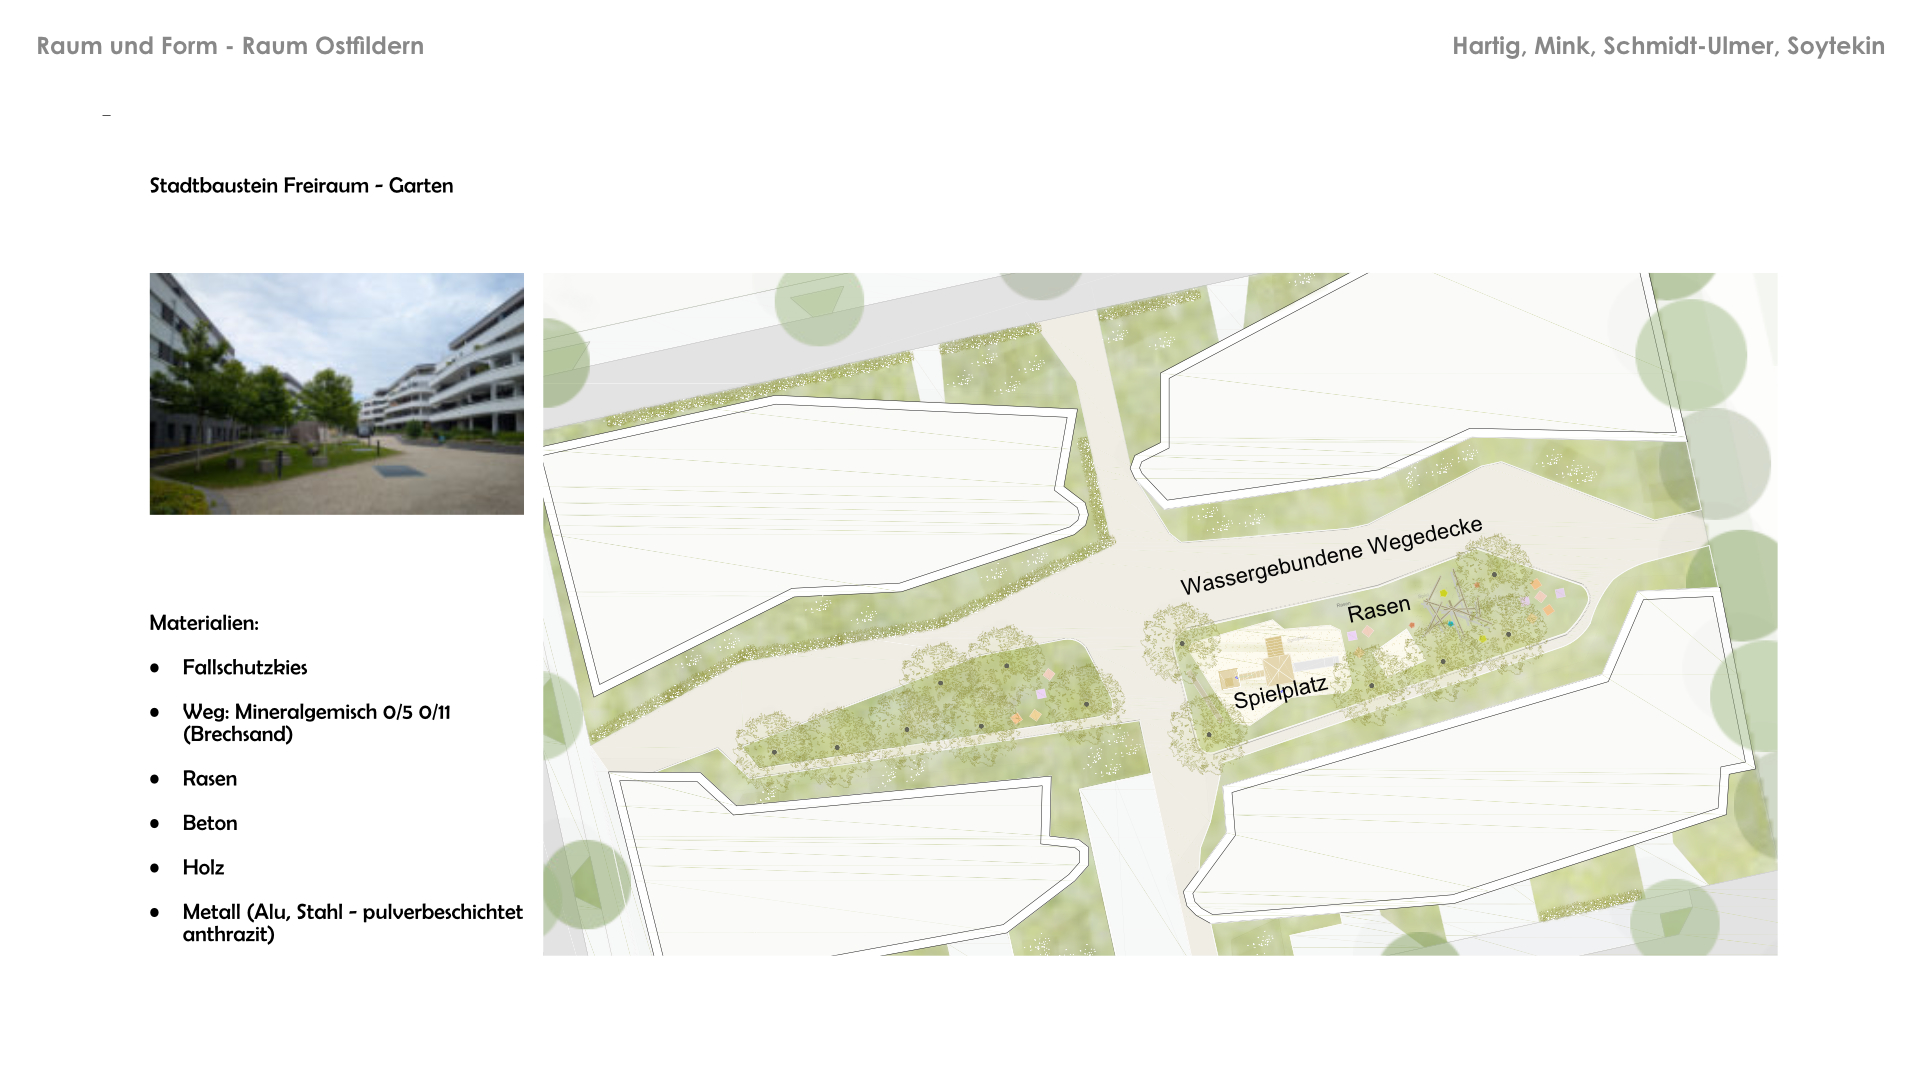Expand the Beton list entry

click(210, 823)
